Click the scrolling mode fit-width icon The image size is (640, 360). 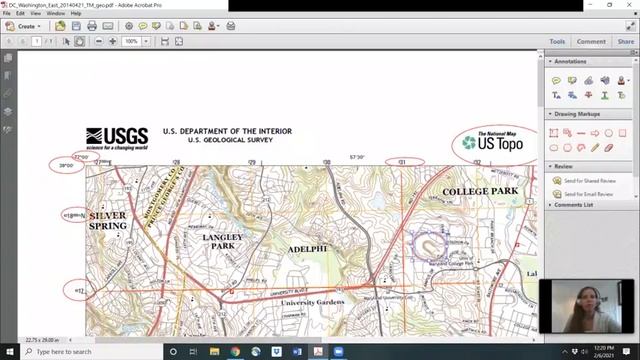tap(165, 41)
